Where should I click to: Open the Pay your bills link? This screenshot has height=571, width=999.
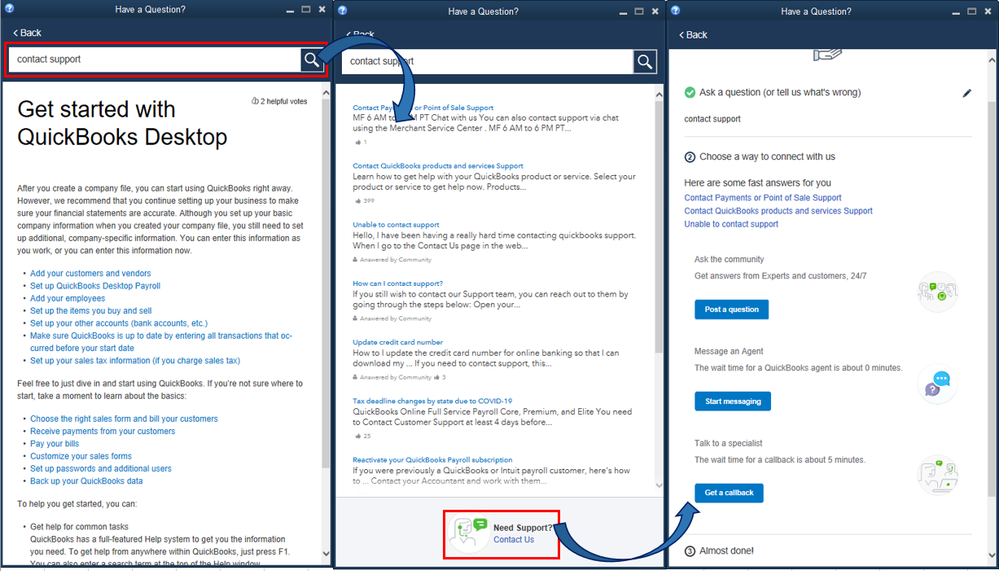[55, 444]
